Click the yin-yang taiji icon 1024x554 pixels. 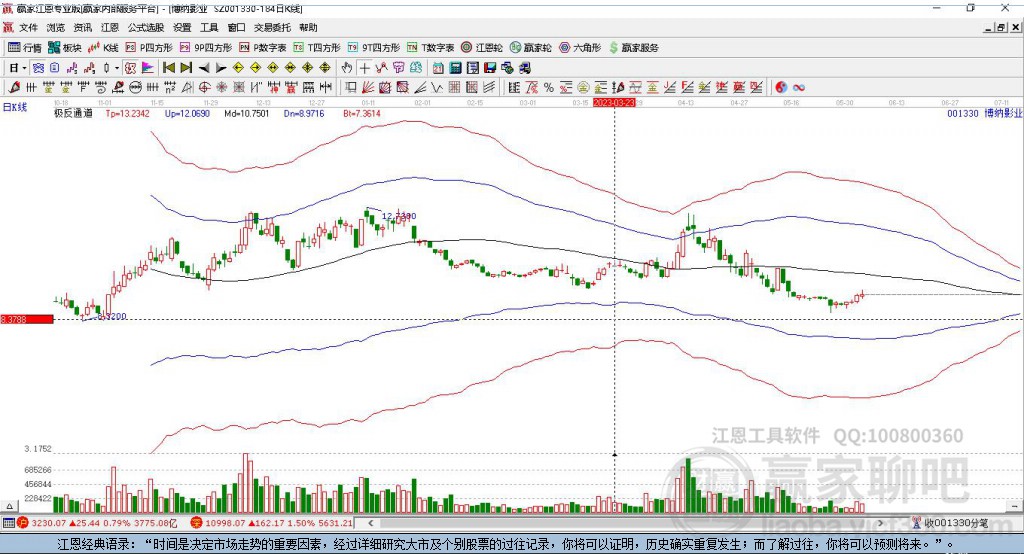(x=781, y=87)
